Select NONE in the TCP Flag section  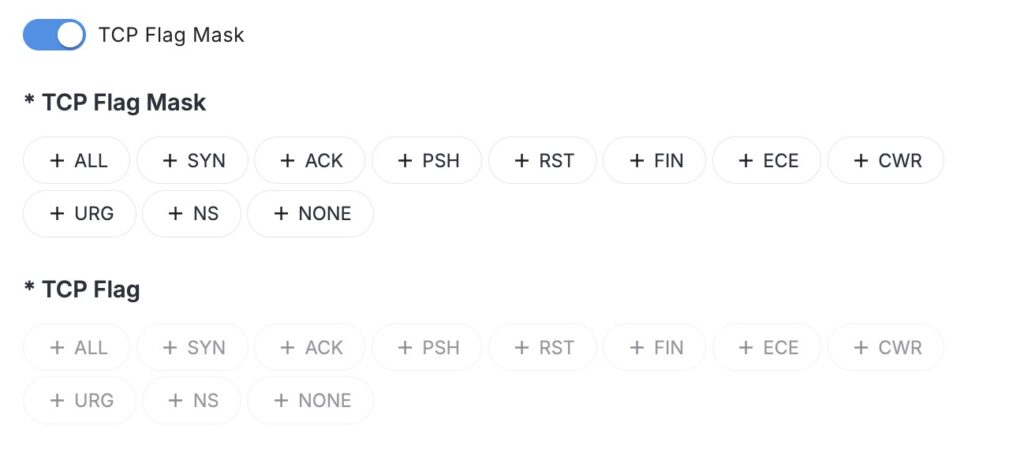310,400
